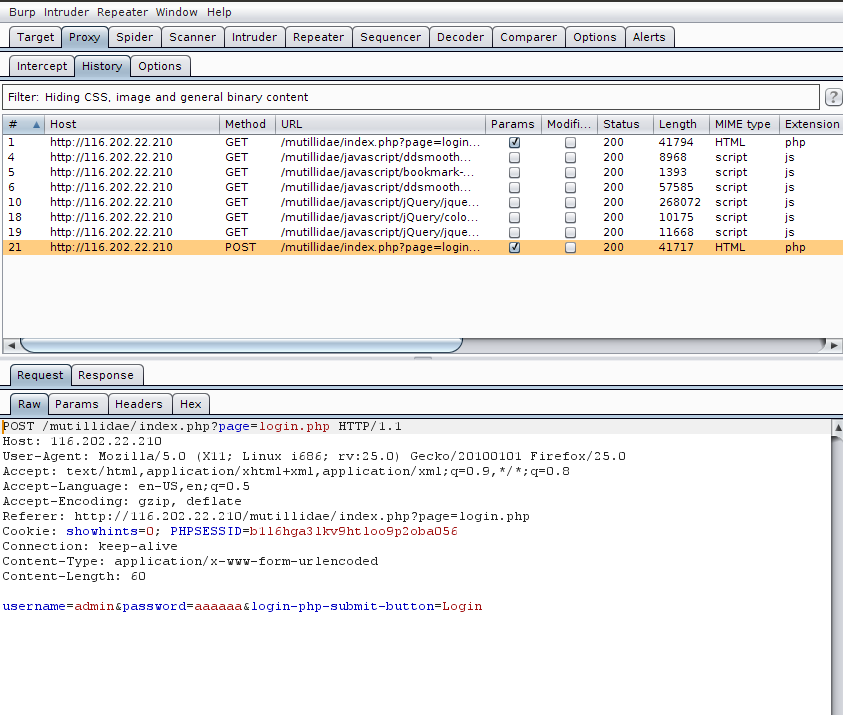Select the History sub-tab

pyautogui.click(x=102, y=66)
